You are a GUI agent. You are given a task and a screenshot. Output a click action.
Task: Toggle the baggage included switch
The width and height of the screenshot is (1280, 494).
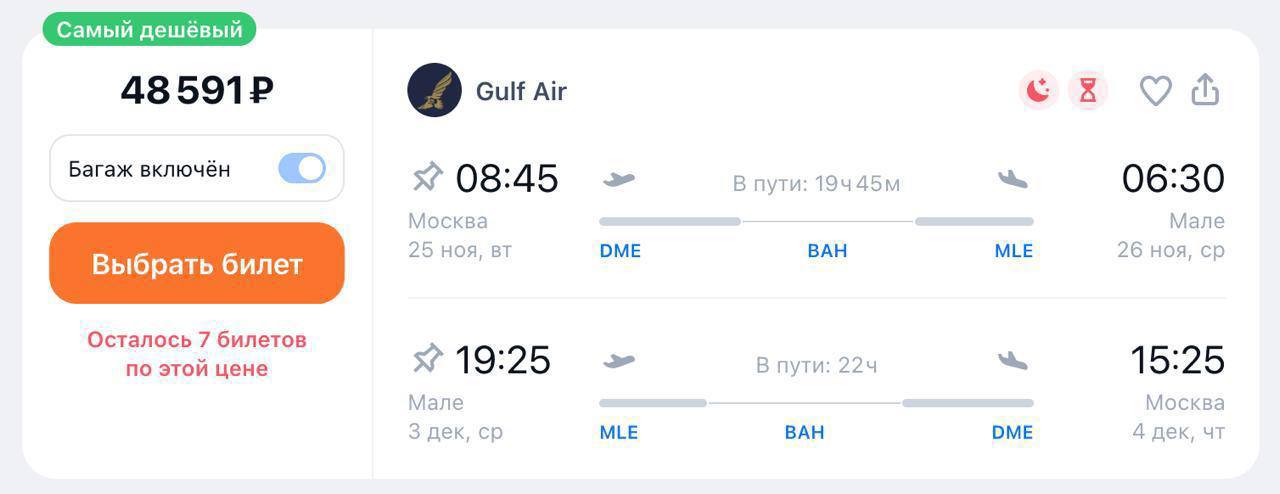(x=301, y=168)
